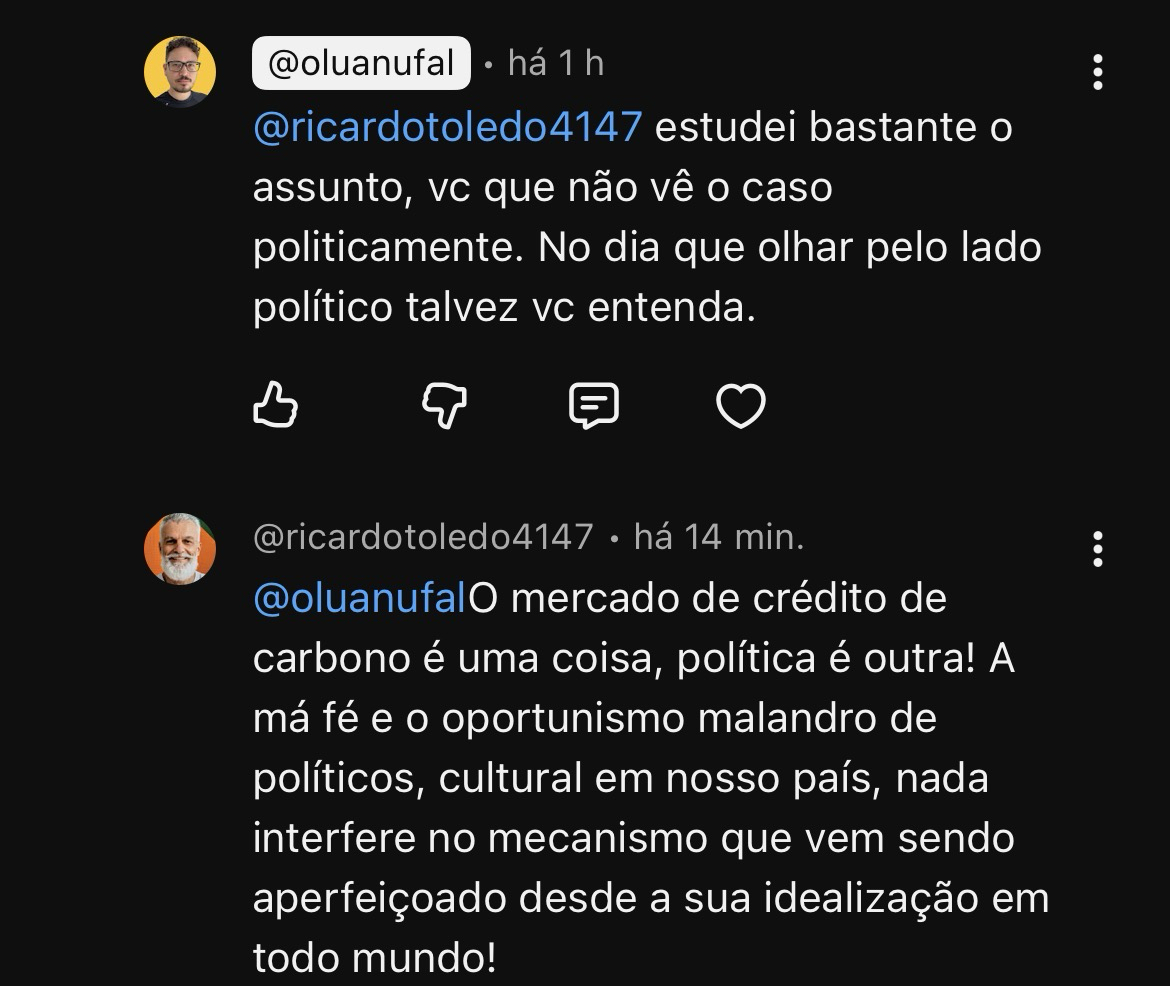This screenshot has height=986, width=1170.
Task: Click the "há 14 min." timestamp
Action: pyautogui.click(x=718, y=537)
